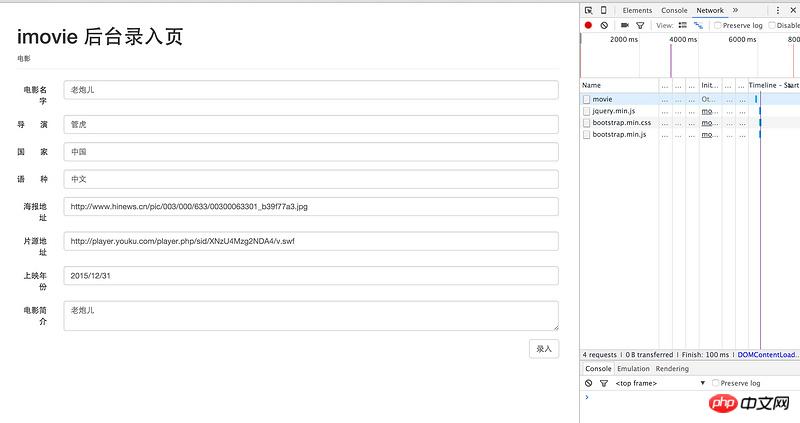Open the network filter funnel icon
The image size is (800, 423).
(640, 25)
